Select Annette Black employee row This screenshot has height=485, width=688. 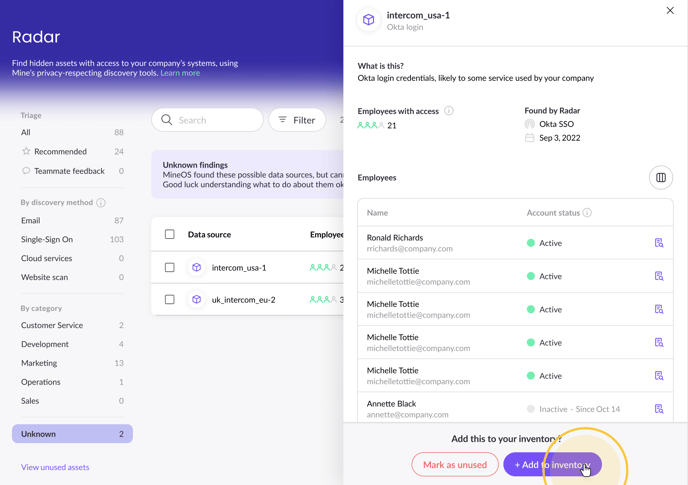point(515,408)
